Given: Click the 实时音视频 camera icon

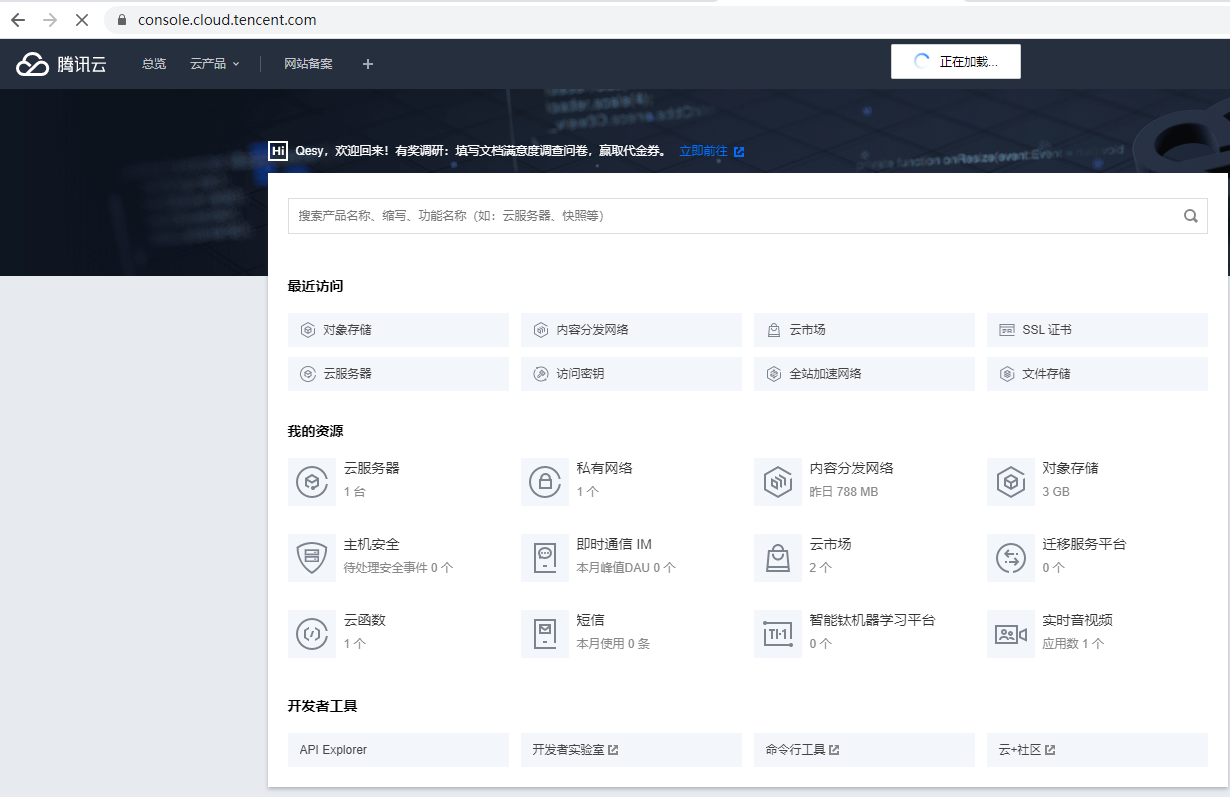Looking at the screenshot, I should coord(1011,634).
